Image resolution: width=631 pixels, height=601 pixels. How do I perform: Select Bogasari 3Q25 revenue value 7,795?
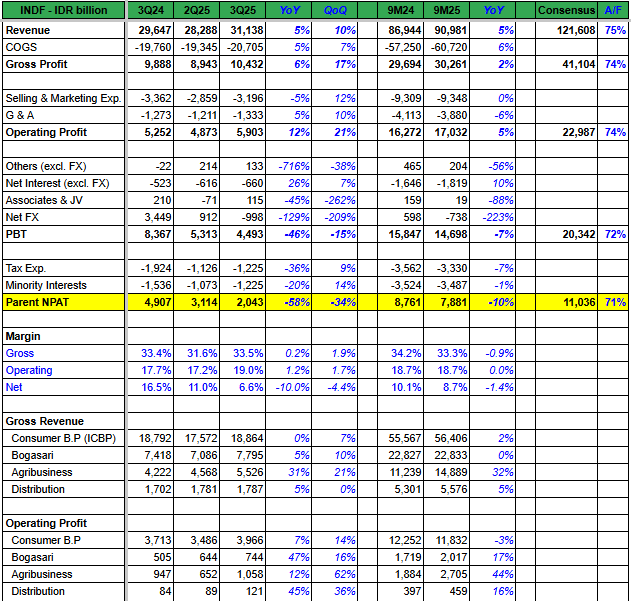[250, 455]
